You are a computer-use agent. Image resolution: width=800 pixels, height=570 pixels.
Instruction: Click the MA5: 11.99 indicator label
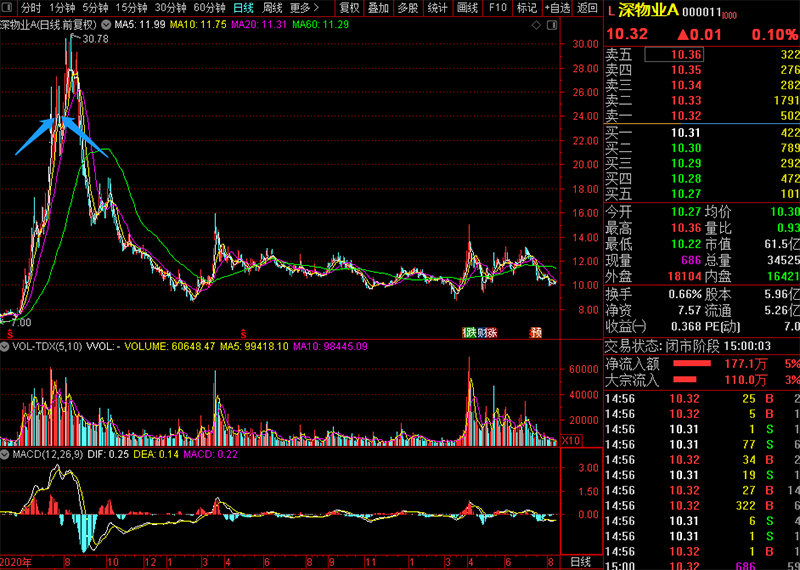tap(140, 24)
